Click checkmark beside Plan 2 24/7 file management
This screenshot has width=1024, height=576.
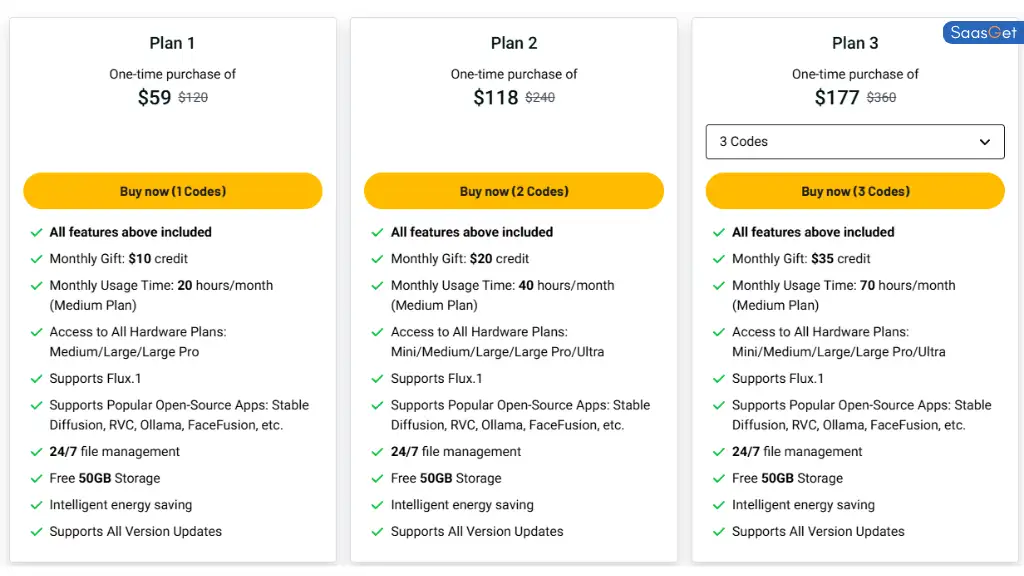378,452
